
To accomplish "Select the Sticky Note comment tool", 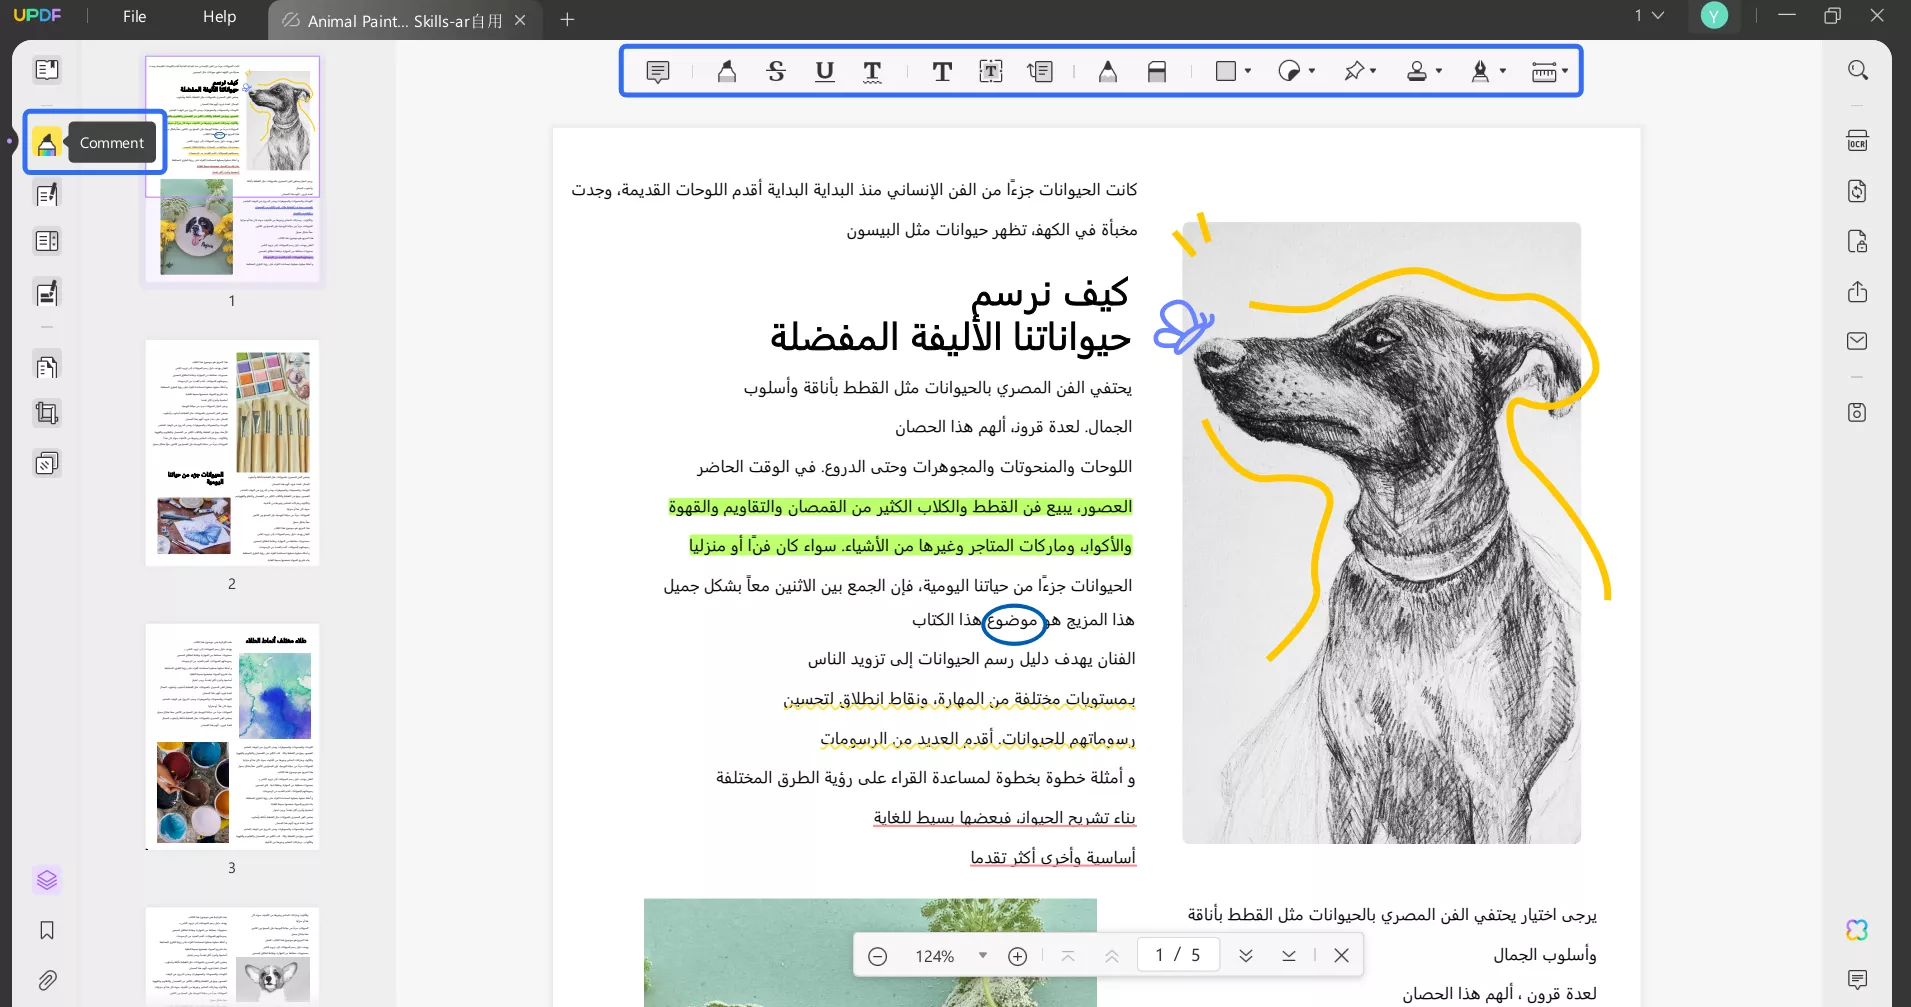I will 657,71.
